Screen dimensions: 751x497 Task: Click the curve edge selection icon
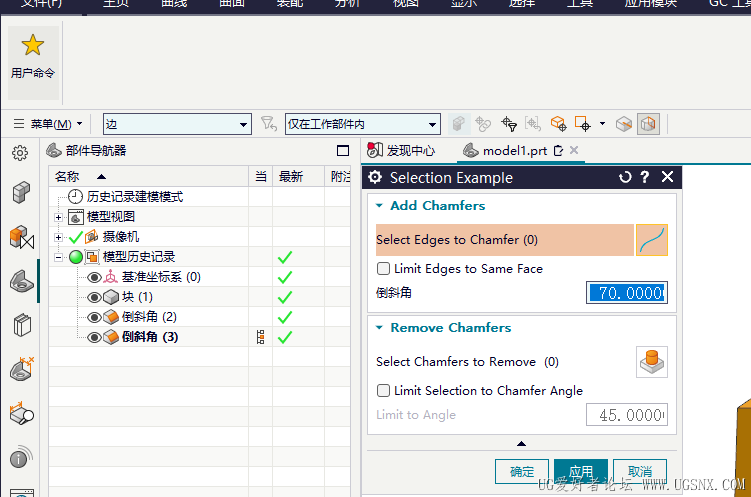pos(651,240)
